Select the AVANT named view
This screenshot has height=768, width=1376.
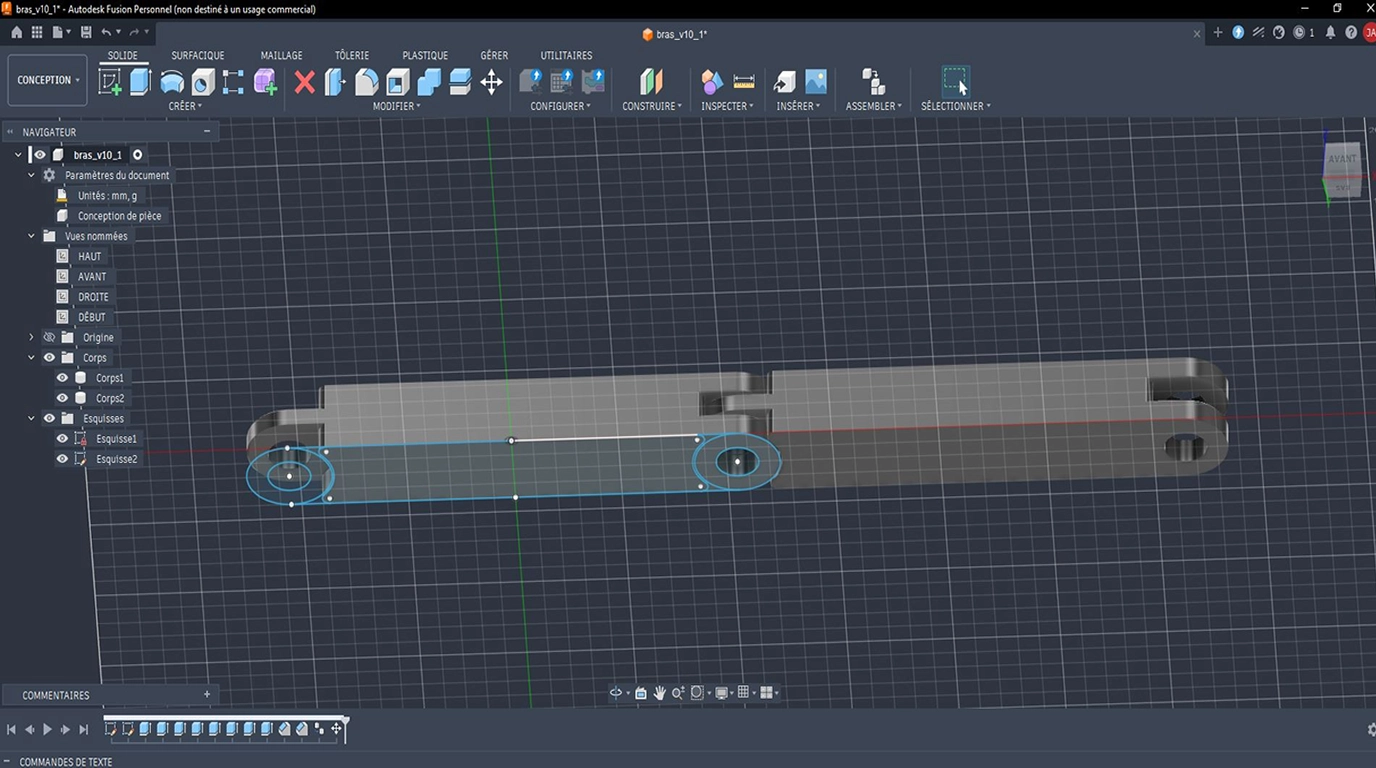92,277
